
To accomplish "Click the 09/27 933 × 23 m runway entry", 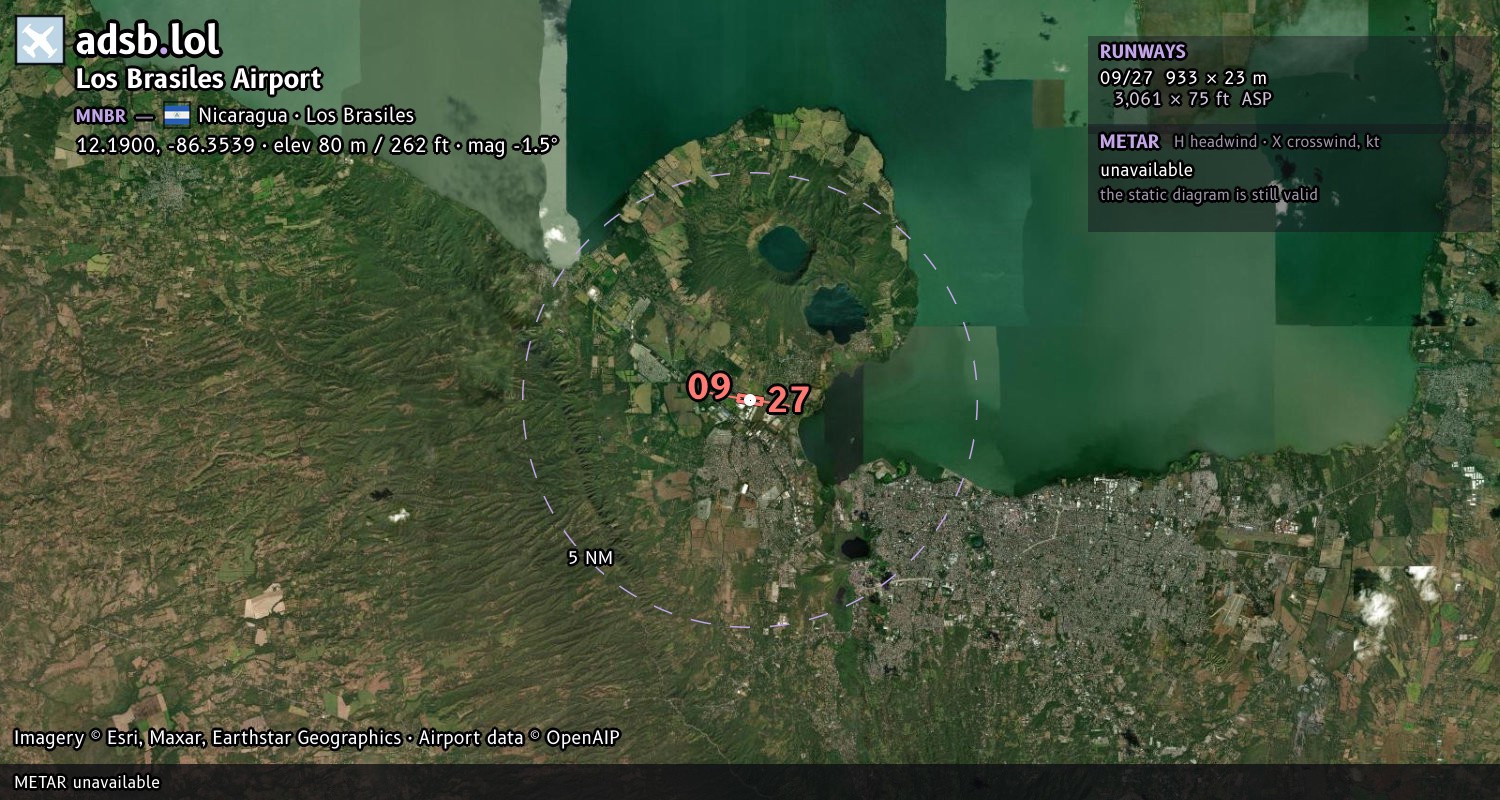I will click(x=1183, y=77).
